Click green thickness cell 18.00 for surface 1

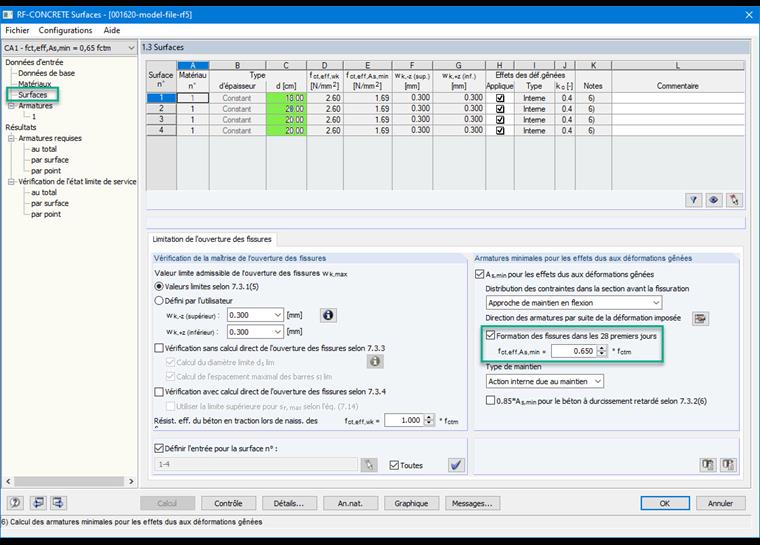click(x=286, y=98)
